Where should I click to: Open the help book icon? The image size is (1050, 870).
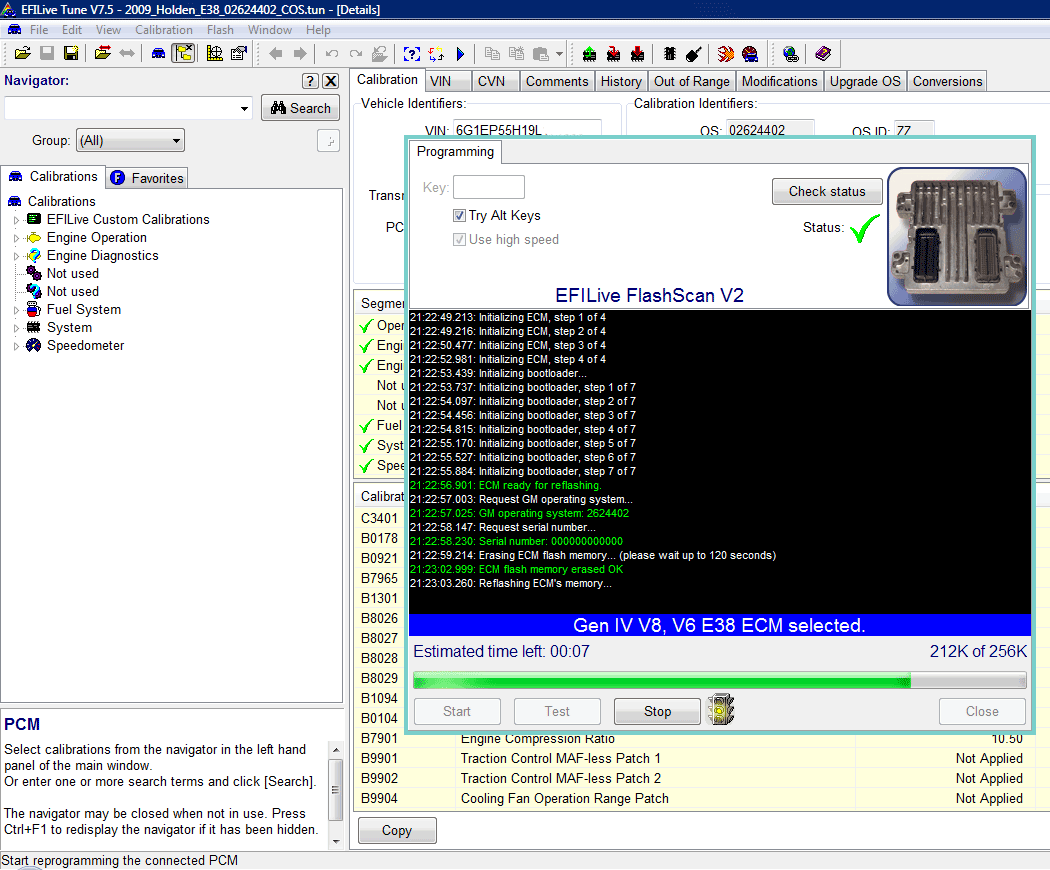[x=822, y=53]
